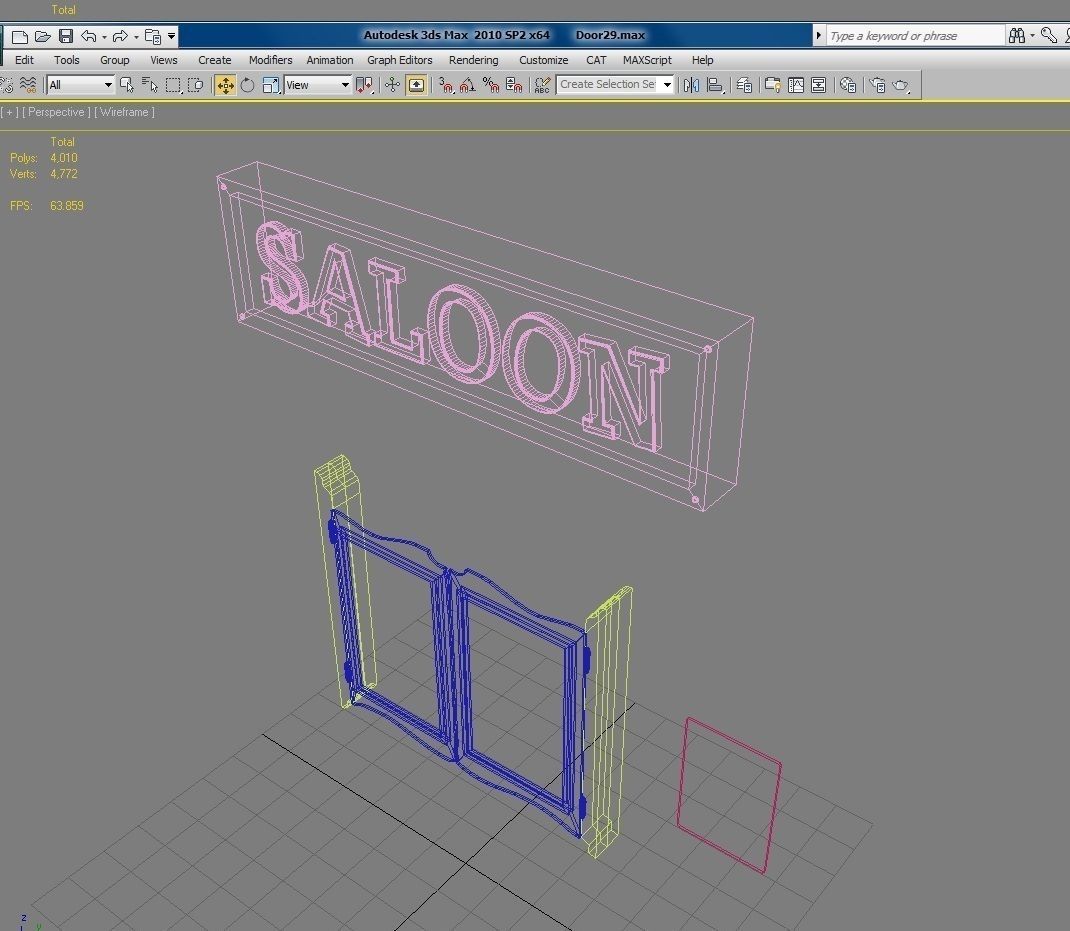Toggle Keyboard Shortcut Override

coord(416,85)
